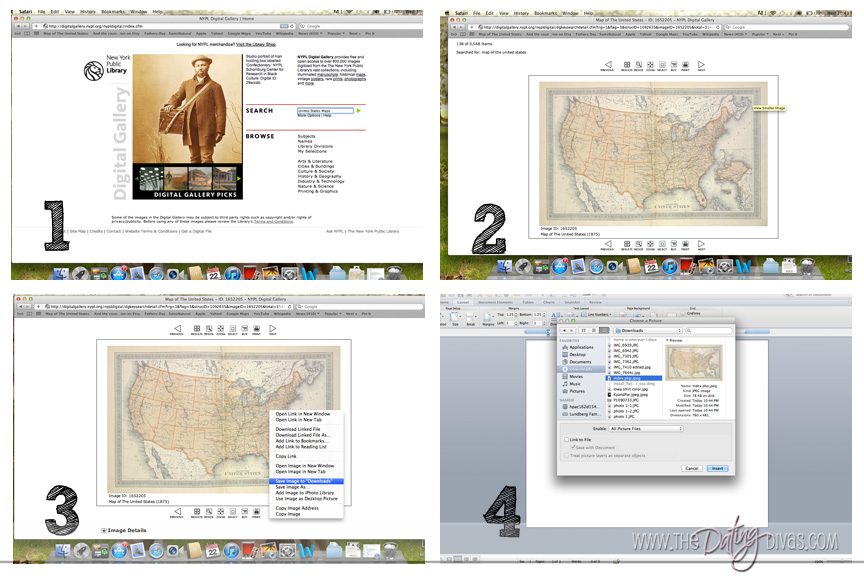Open the Line Numbers dropdown in the Word ribbon
The height and width of the screenshot is (576, 864).
(x=597, y=314)
